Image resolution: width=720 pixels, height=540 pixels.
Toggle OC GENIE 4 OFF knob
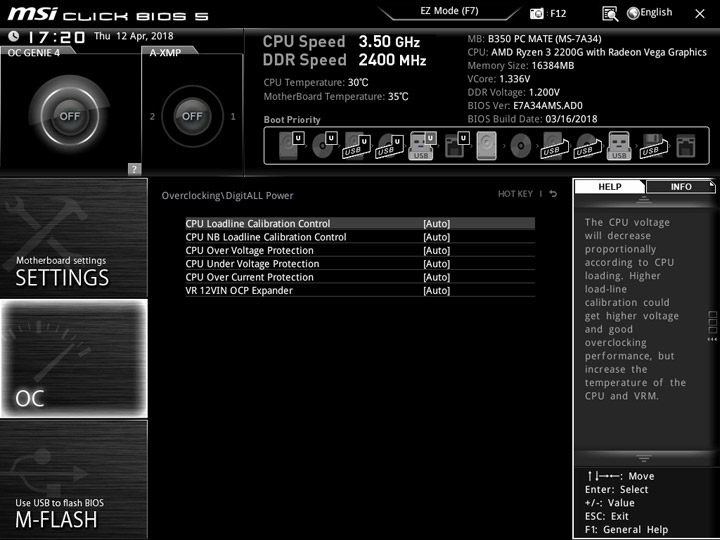pyautogui.click(x=70, y=116)
